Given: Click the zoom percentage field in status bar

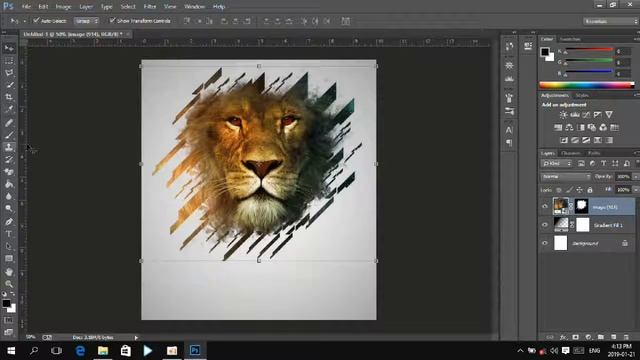Looking at the screenshot, I should 31,337.
